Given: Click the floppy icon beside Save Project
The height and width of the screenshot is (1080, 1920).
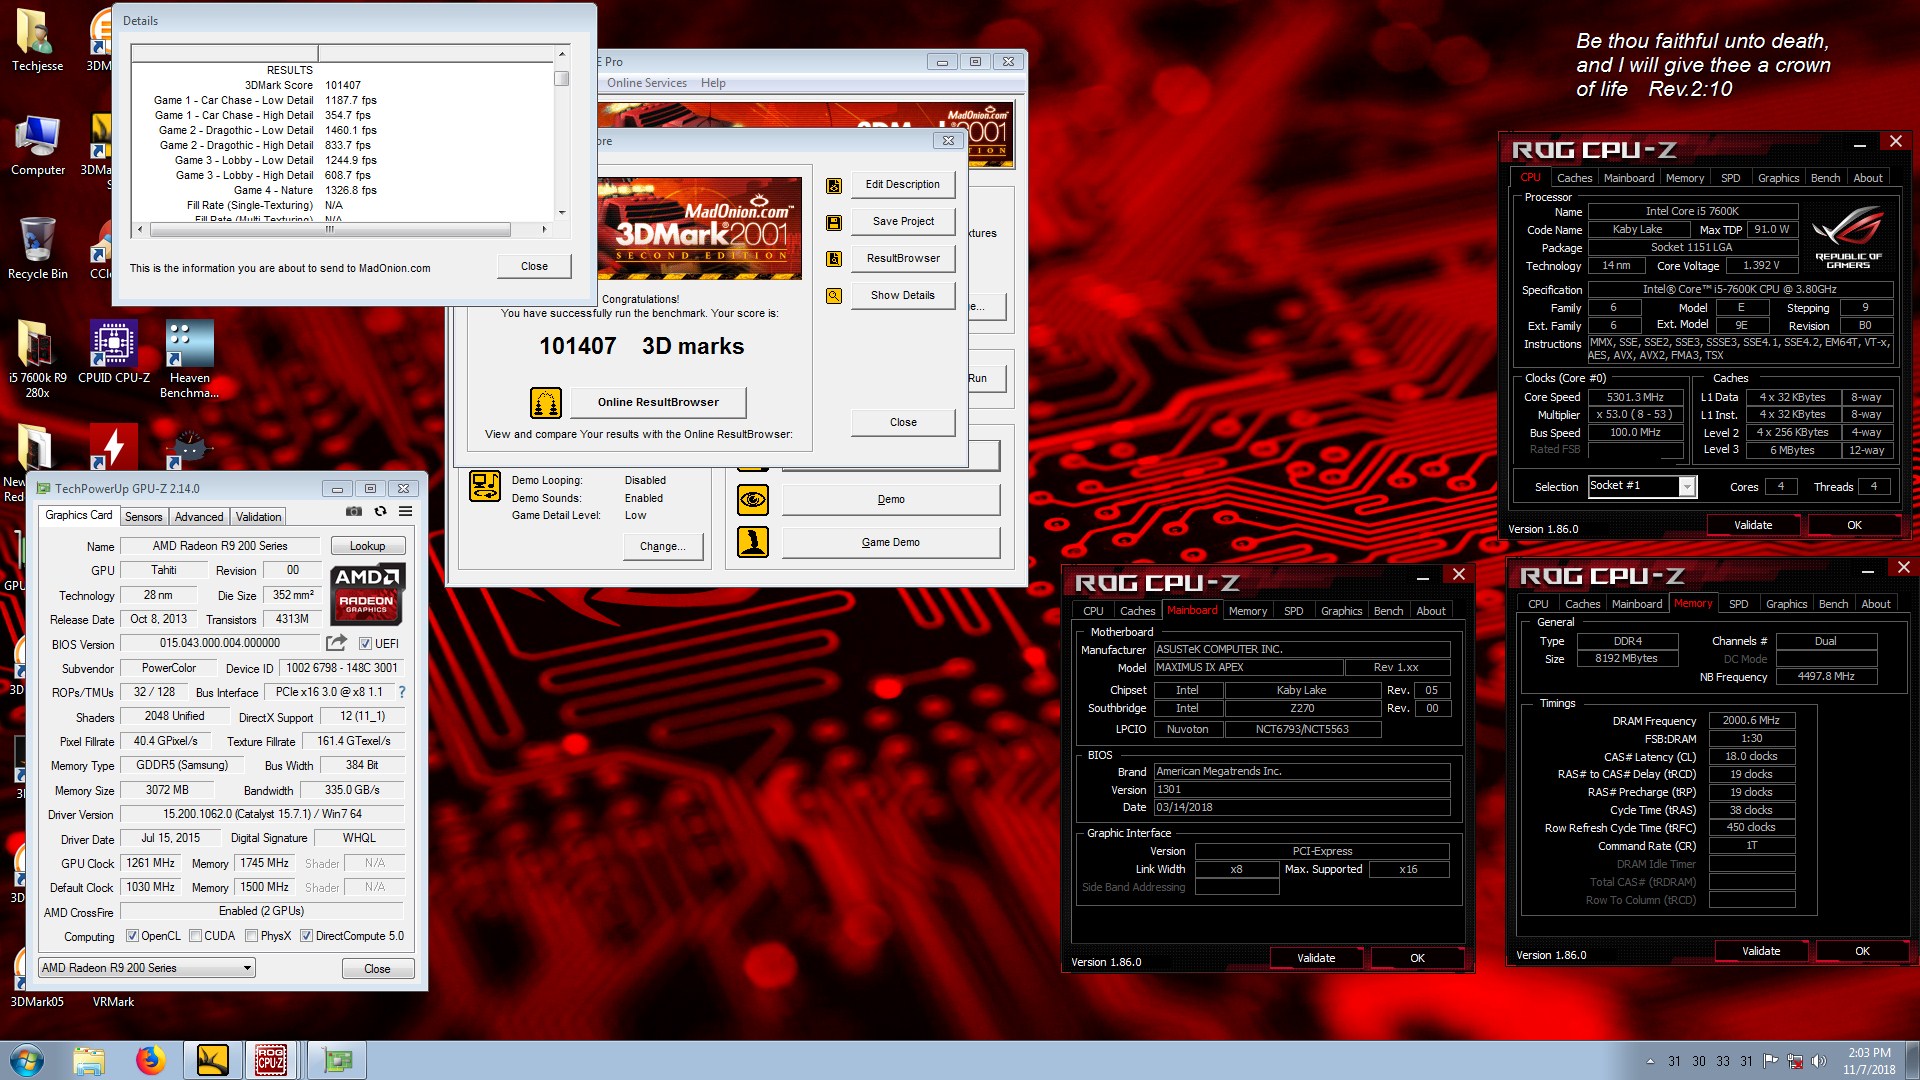Looking at the screenshot, I should click(834, 222).
